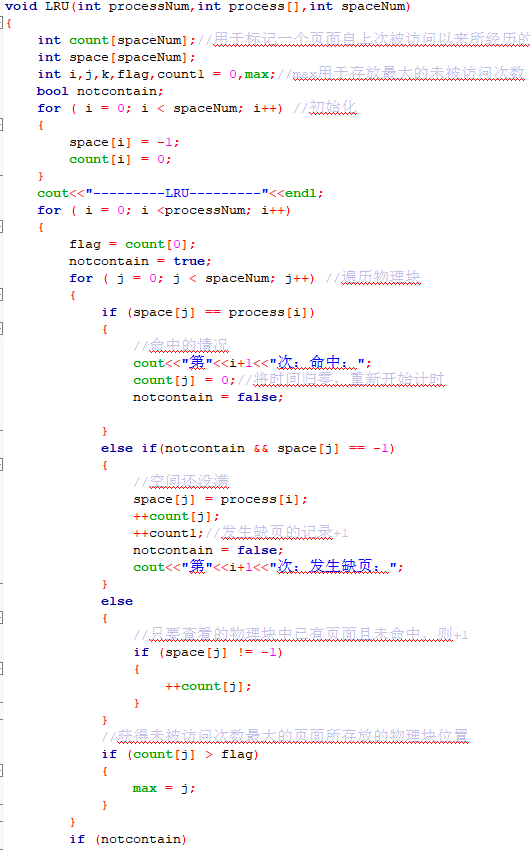Collapse fold marker below 'if (space[j] != -1)'
Viewport: 530px width, 850px height.
coord(2,668)
